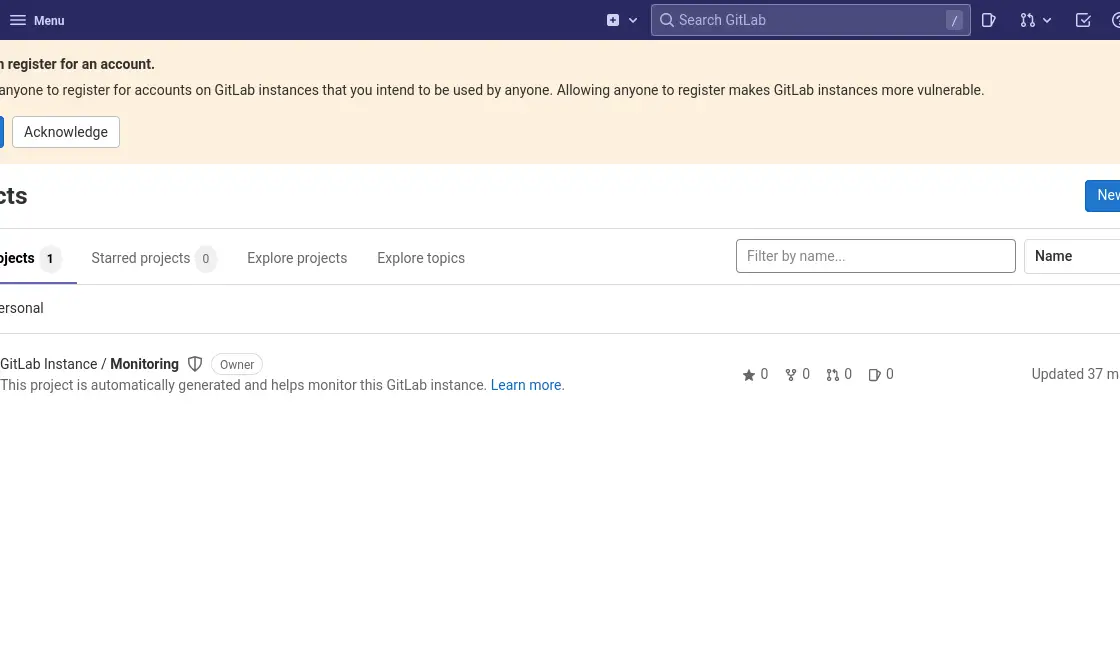The image size is (1120, 655).
Task: Click the forks icon for Monitoring project
Action: [791, 375]
